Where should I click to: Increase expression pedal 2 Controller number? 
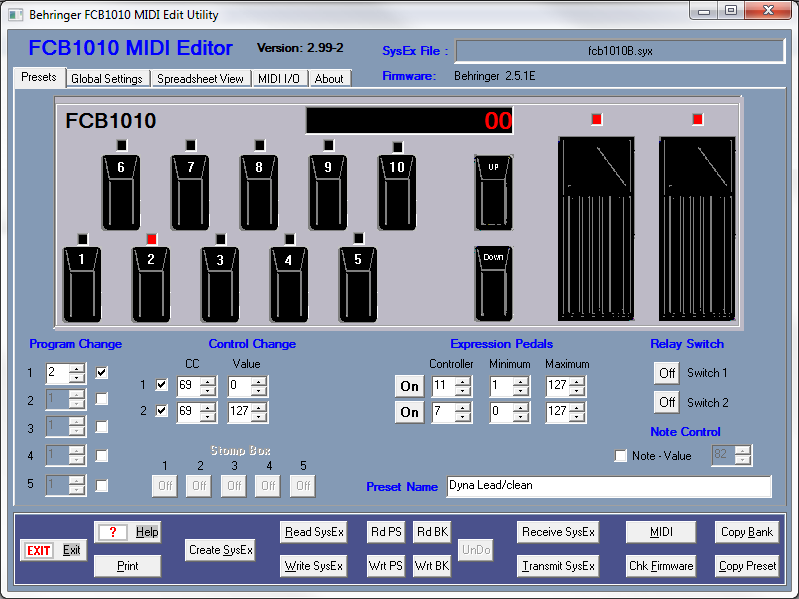pos(463,407)
